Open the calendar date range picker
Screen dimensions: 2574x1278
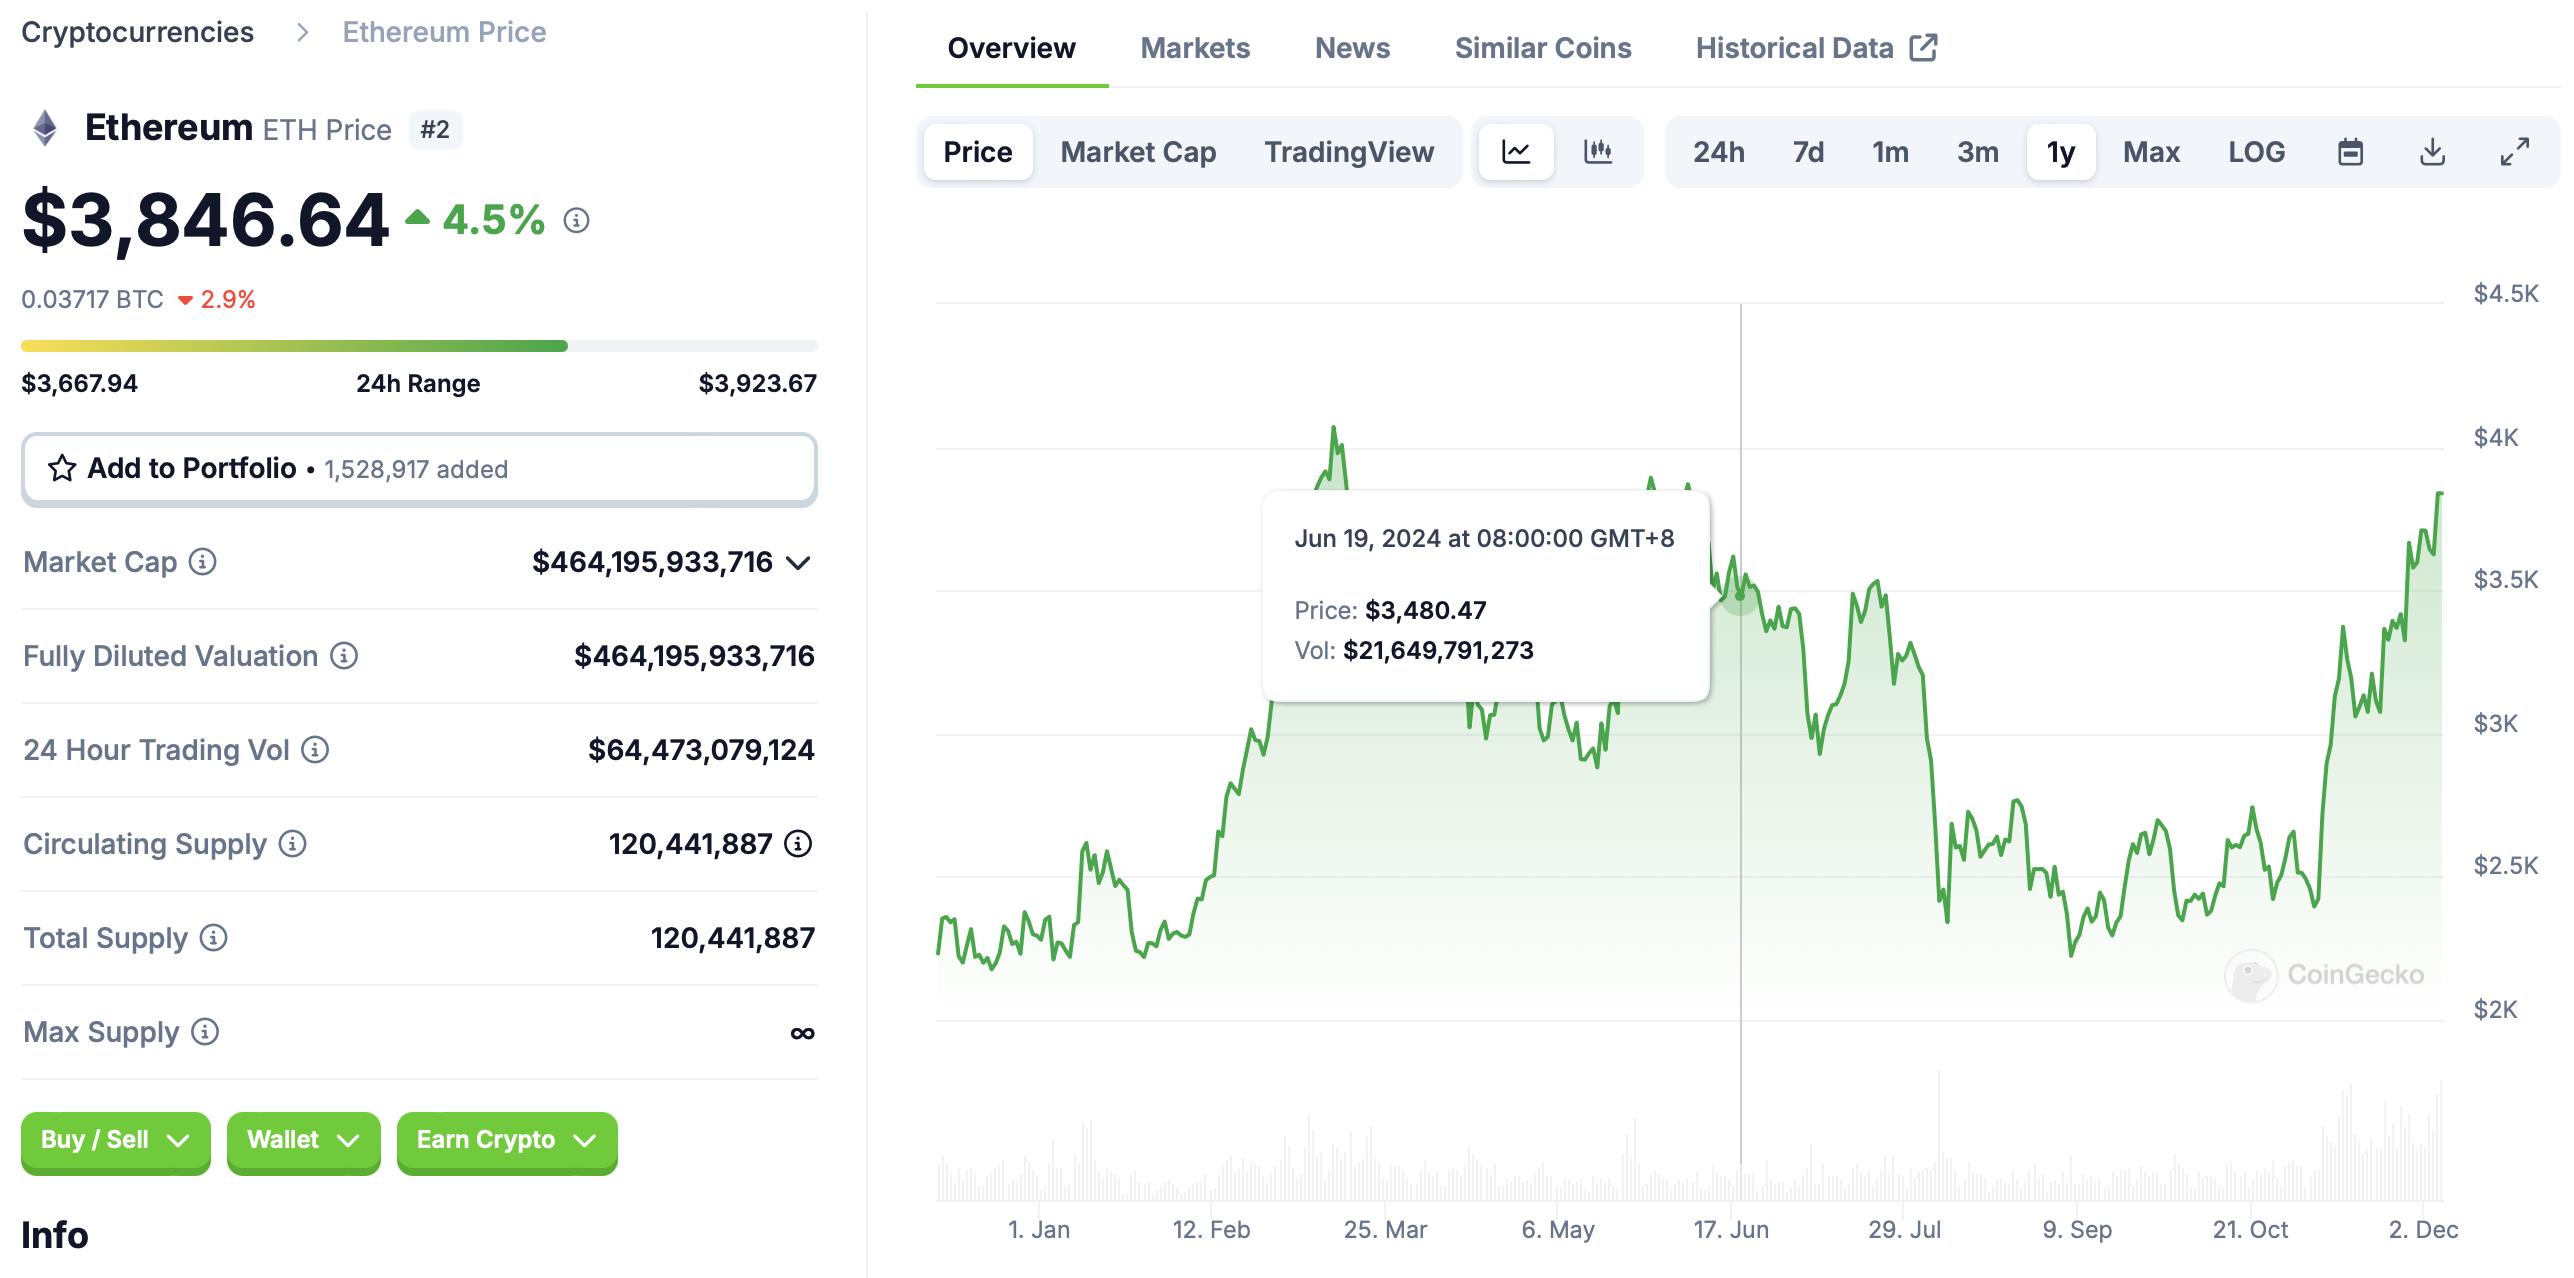(2350, 152)
